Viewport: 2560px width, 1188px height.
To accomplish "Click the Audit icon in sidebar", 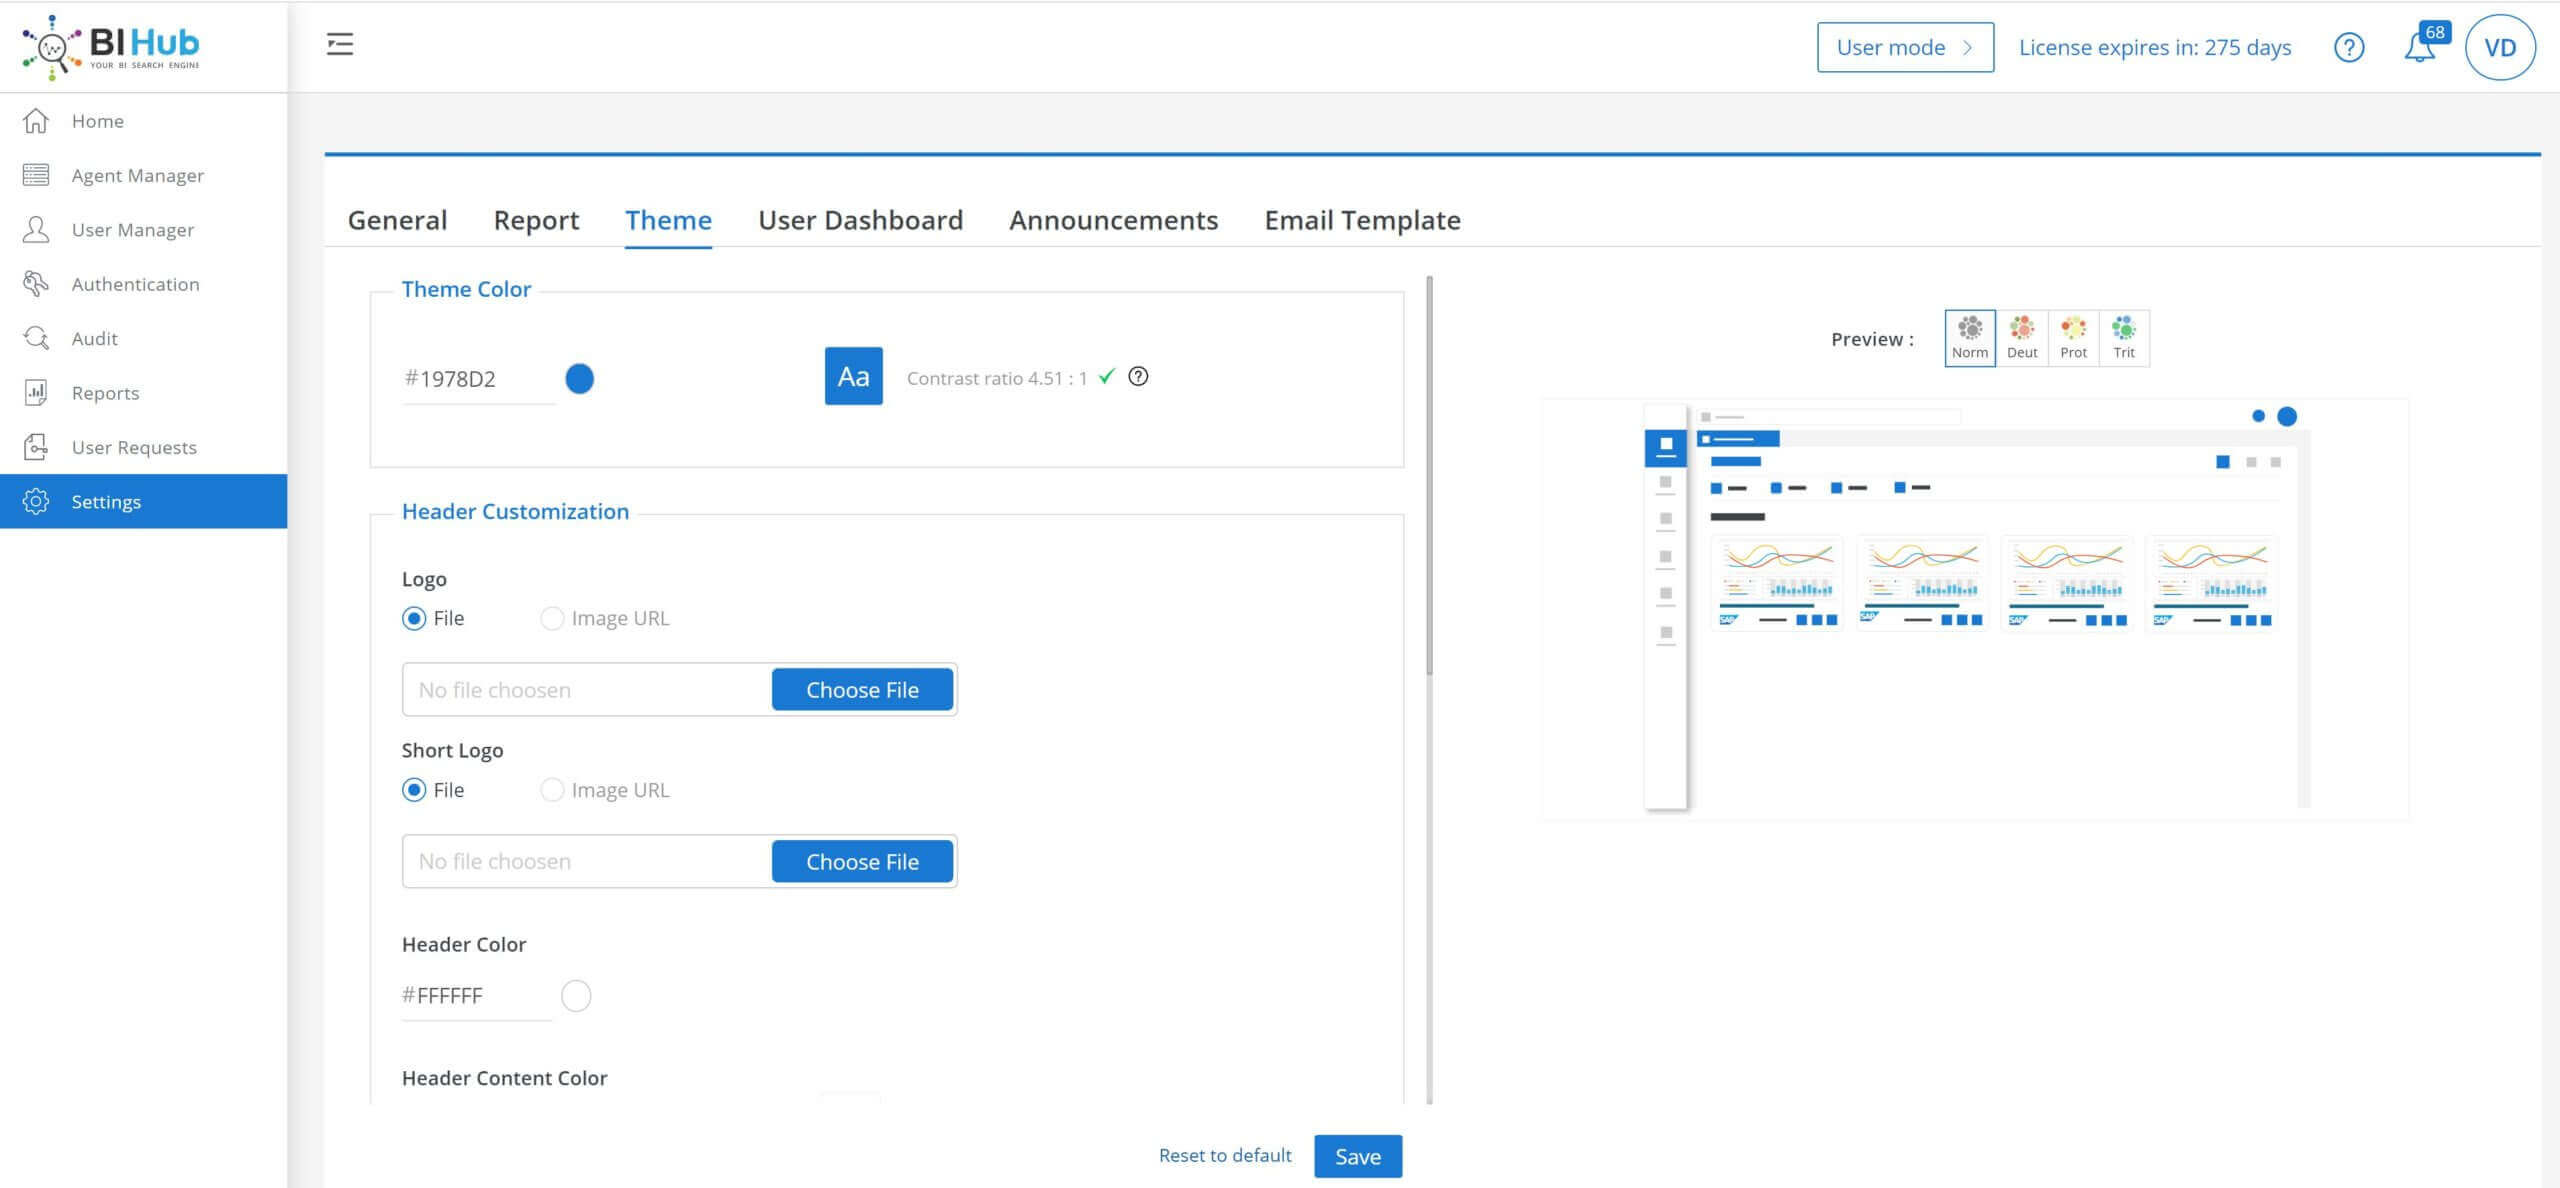I will (x=36, y=338).
